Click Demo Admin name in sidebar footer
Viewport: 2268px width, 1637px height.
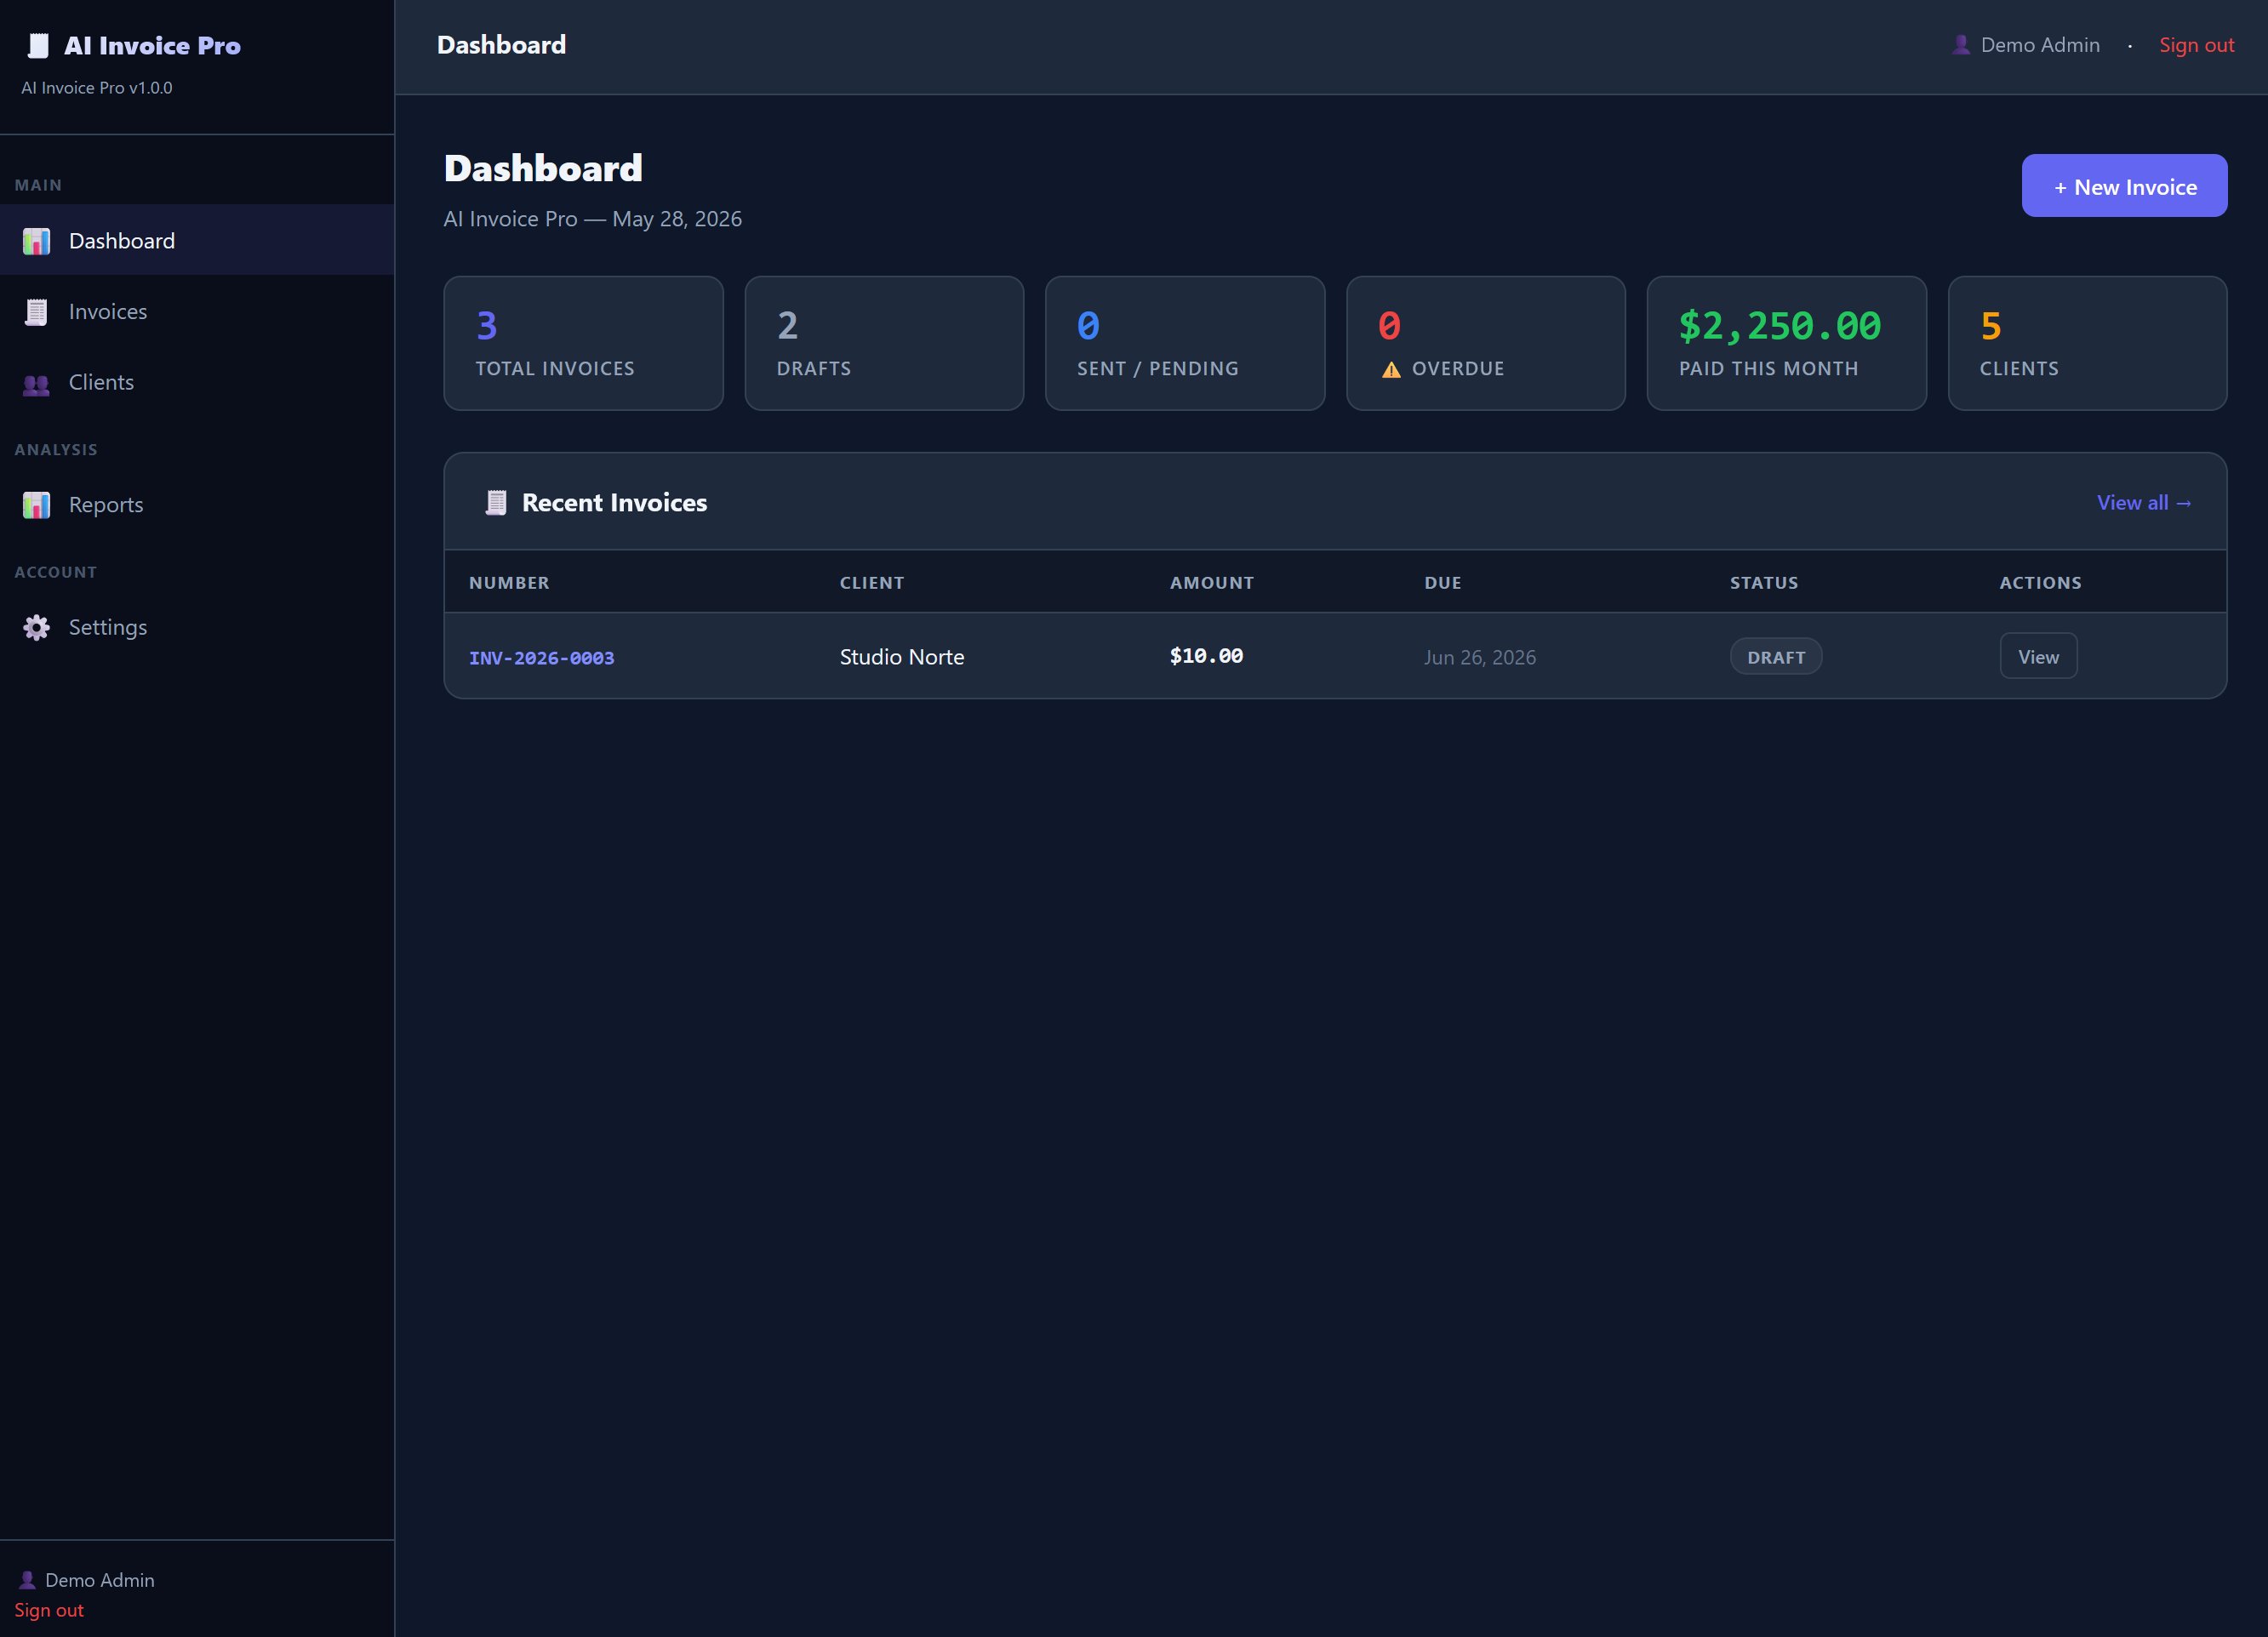(x=100, y=1580)
